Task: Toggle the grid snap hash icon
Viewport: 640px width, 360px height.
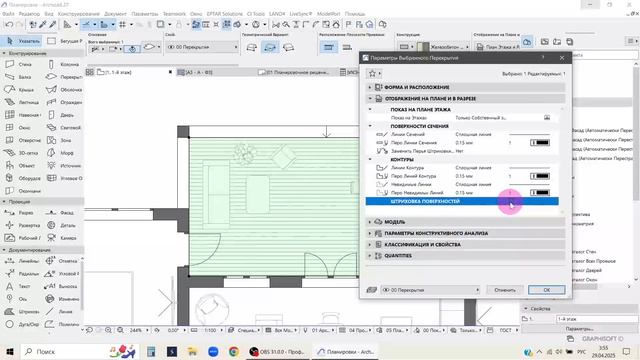Action: (x=122, y=24)
